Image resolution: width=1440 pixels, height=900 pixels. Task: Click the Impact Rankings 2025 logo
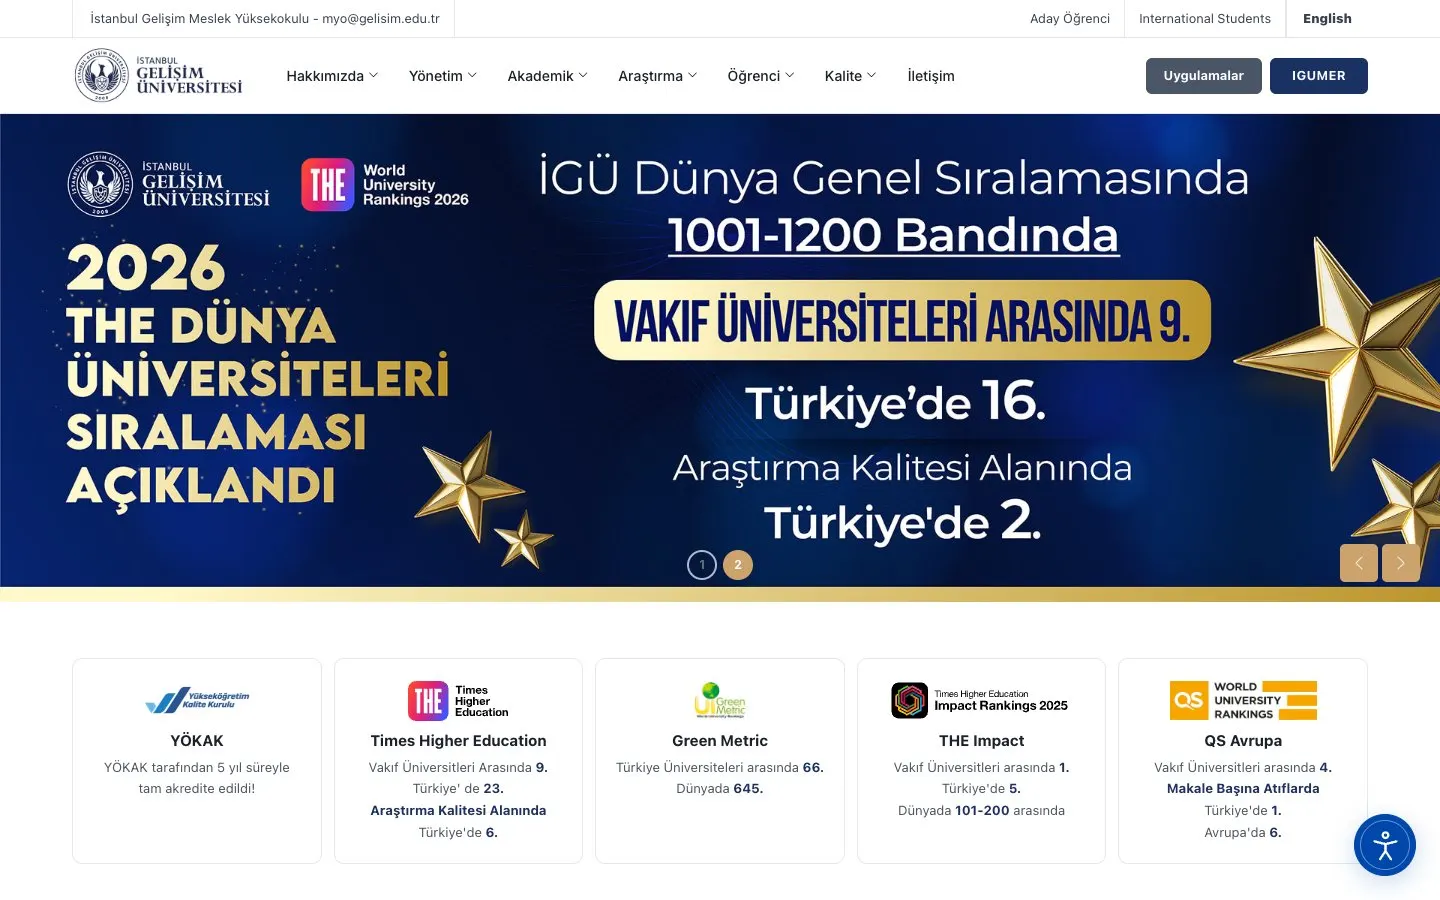[x=981, y=700]
